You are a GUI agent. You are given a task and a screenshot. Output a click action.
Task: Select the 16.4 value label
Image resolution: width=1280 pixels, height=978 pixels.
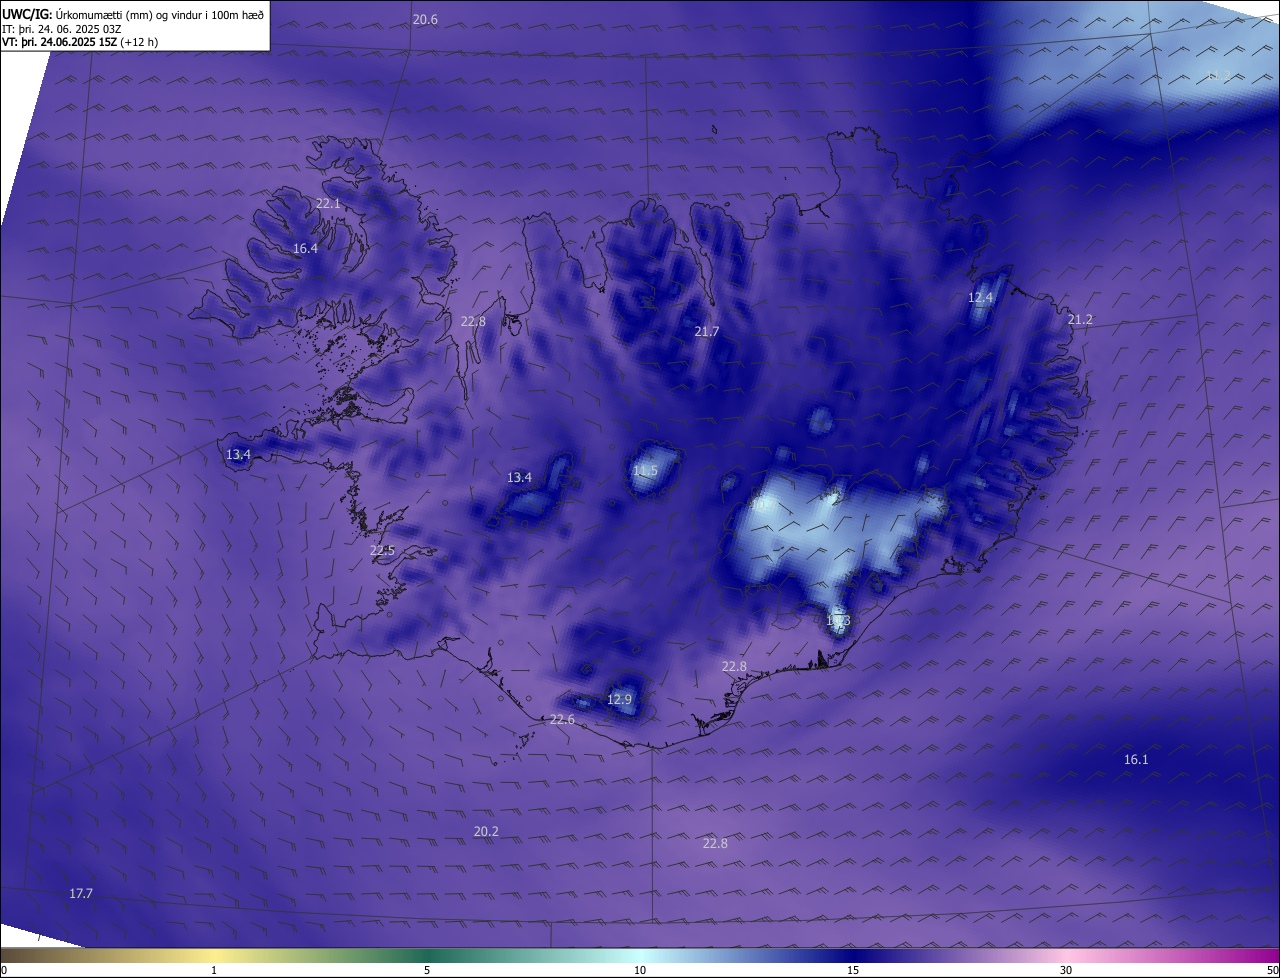[x=305, y=249]
